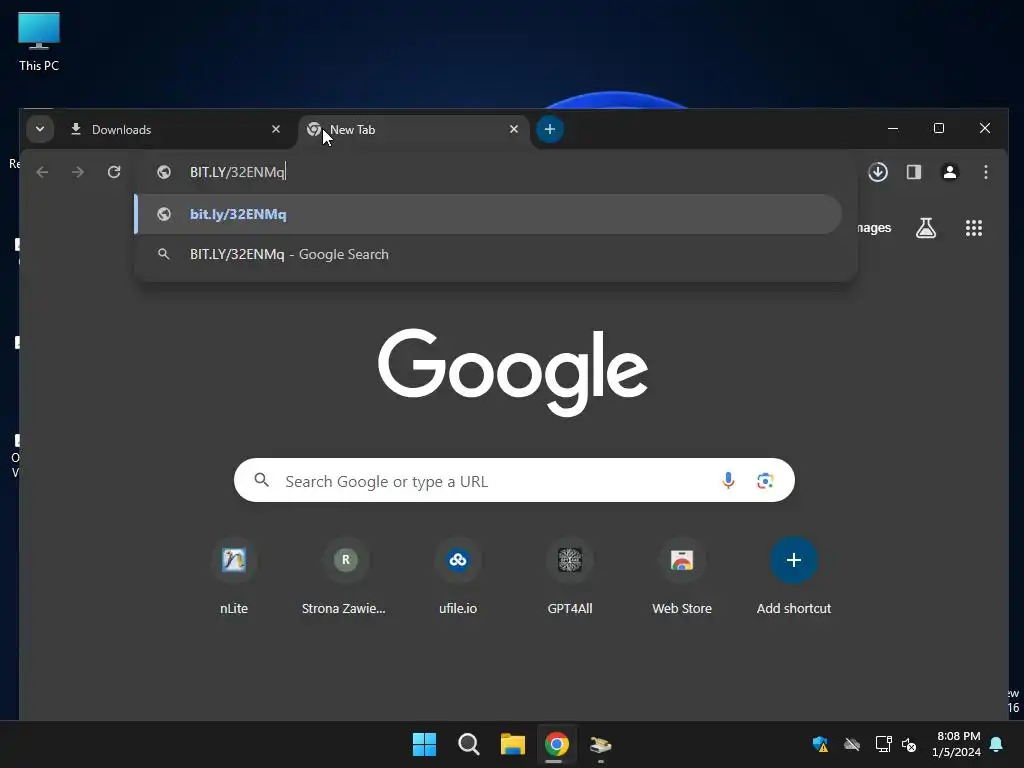Choose the bit.ly/32ENMq URL suggestion
Viewport: 1024px width, 768px height.
click(x=488, y=214)
